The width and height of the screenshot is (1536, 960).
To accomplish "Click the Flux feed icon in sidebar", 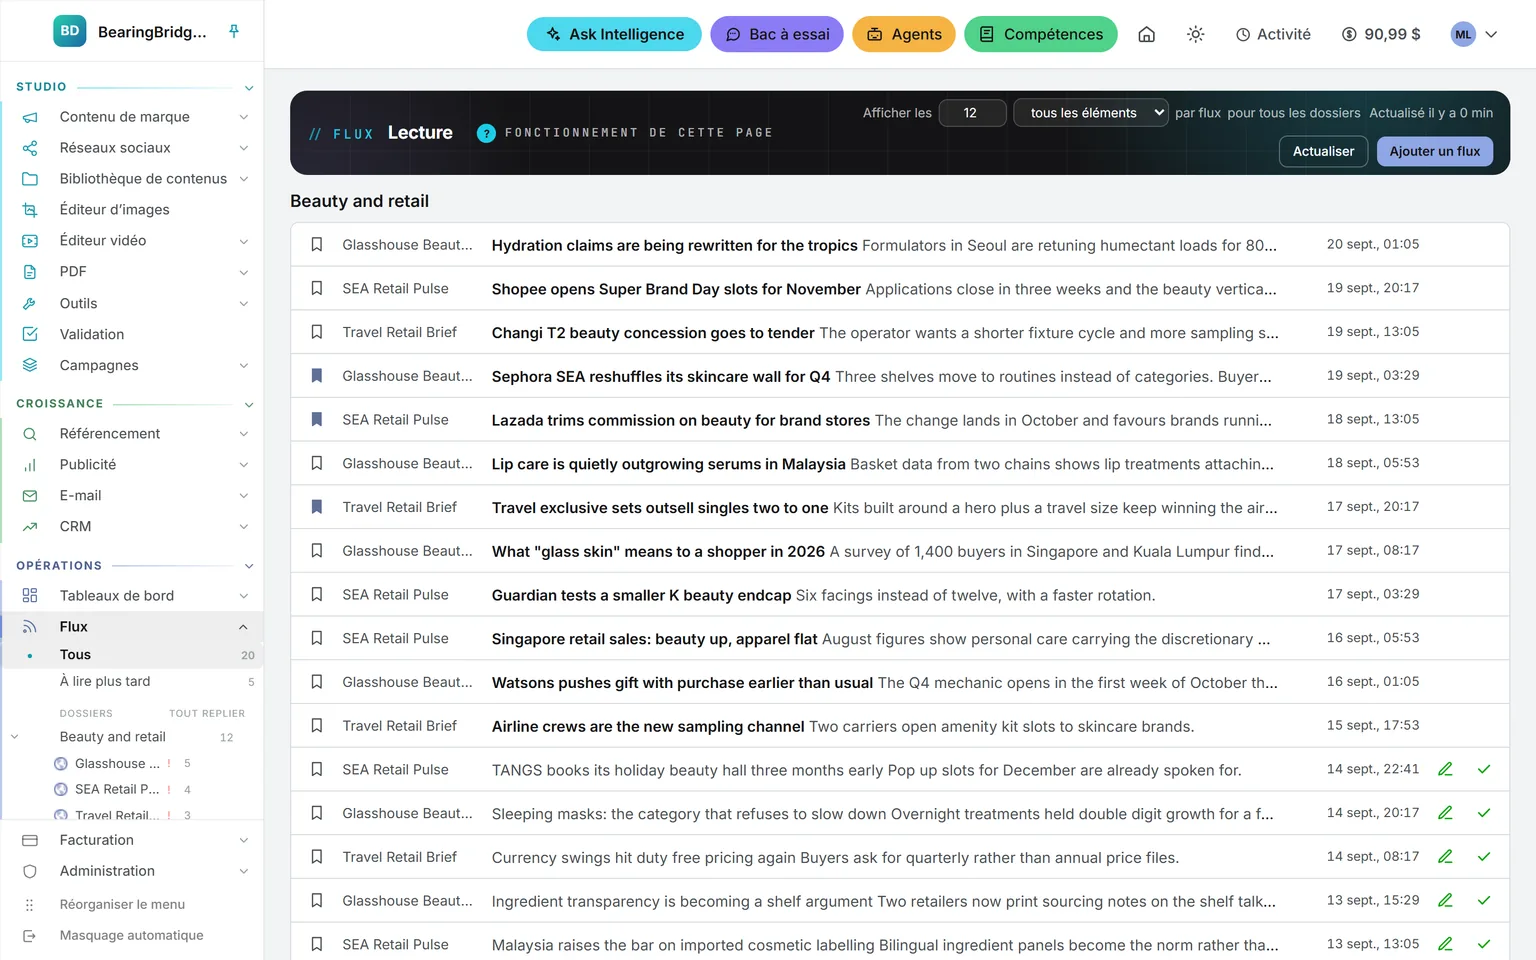I will click(30, 627).
